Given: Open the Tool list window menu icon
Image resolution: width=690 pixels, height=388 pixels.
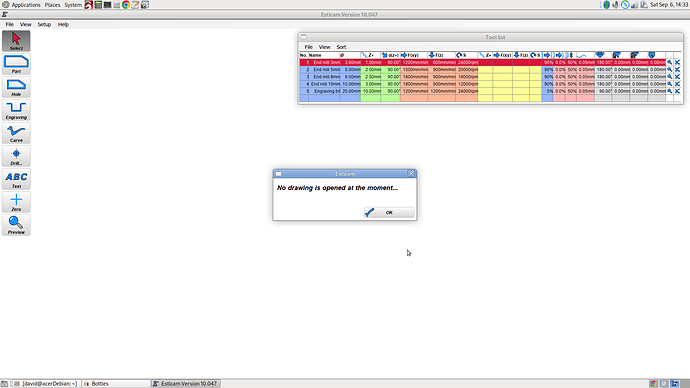Looking at the screenshot, I should point(304,37).
